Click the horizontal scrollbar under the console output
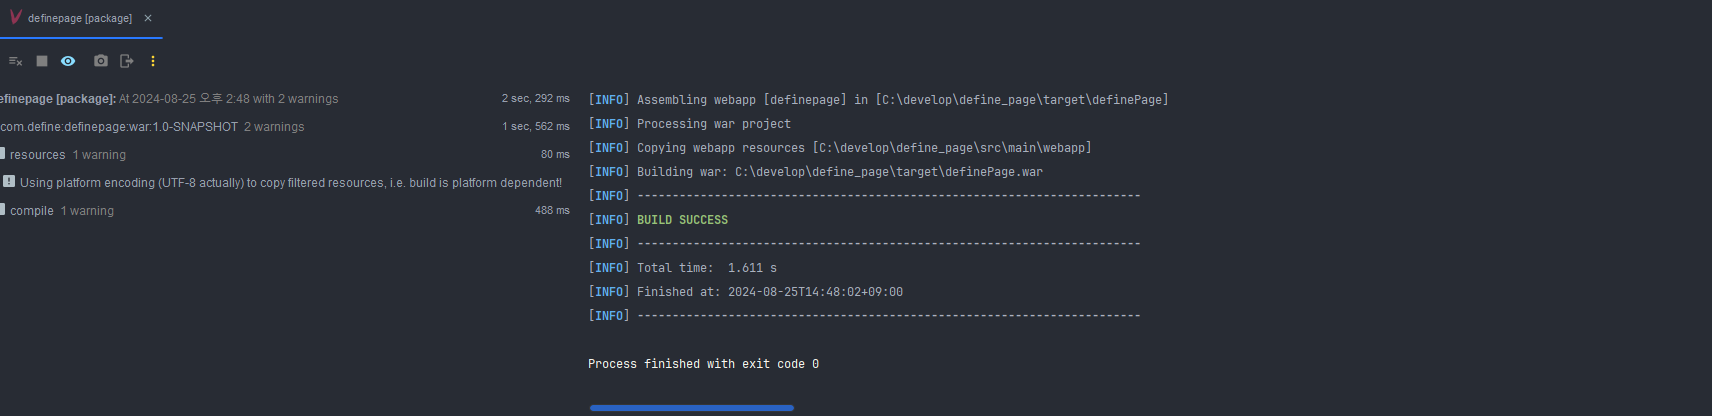Screen dimensions: 1712x416 click(692, 408)
